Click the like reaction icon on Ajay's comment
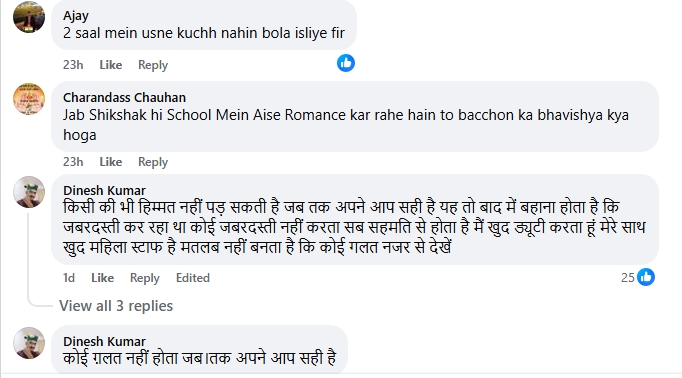Image resolution: width=682 pixels, height=378 pixels. [346, 64]
